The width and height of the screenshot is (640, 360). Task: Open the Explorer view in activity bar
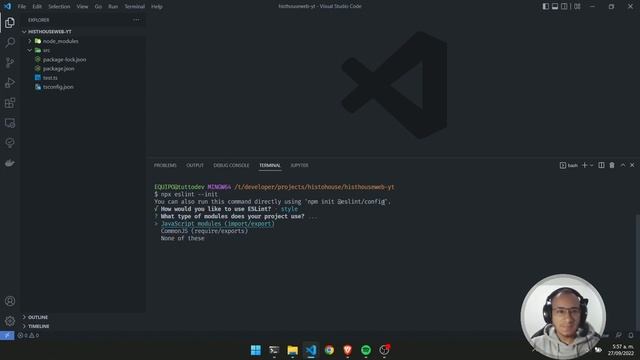point(10,22)
